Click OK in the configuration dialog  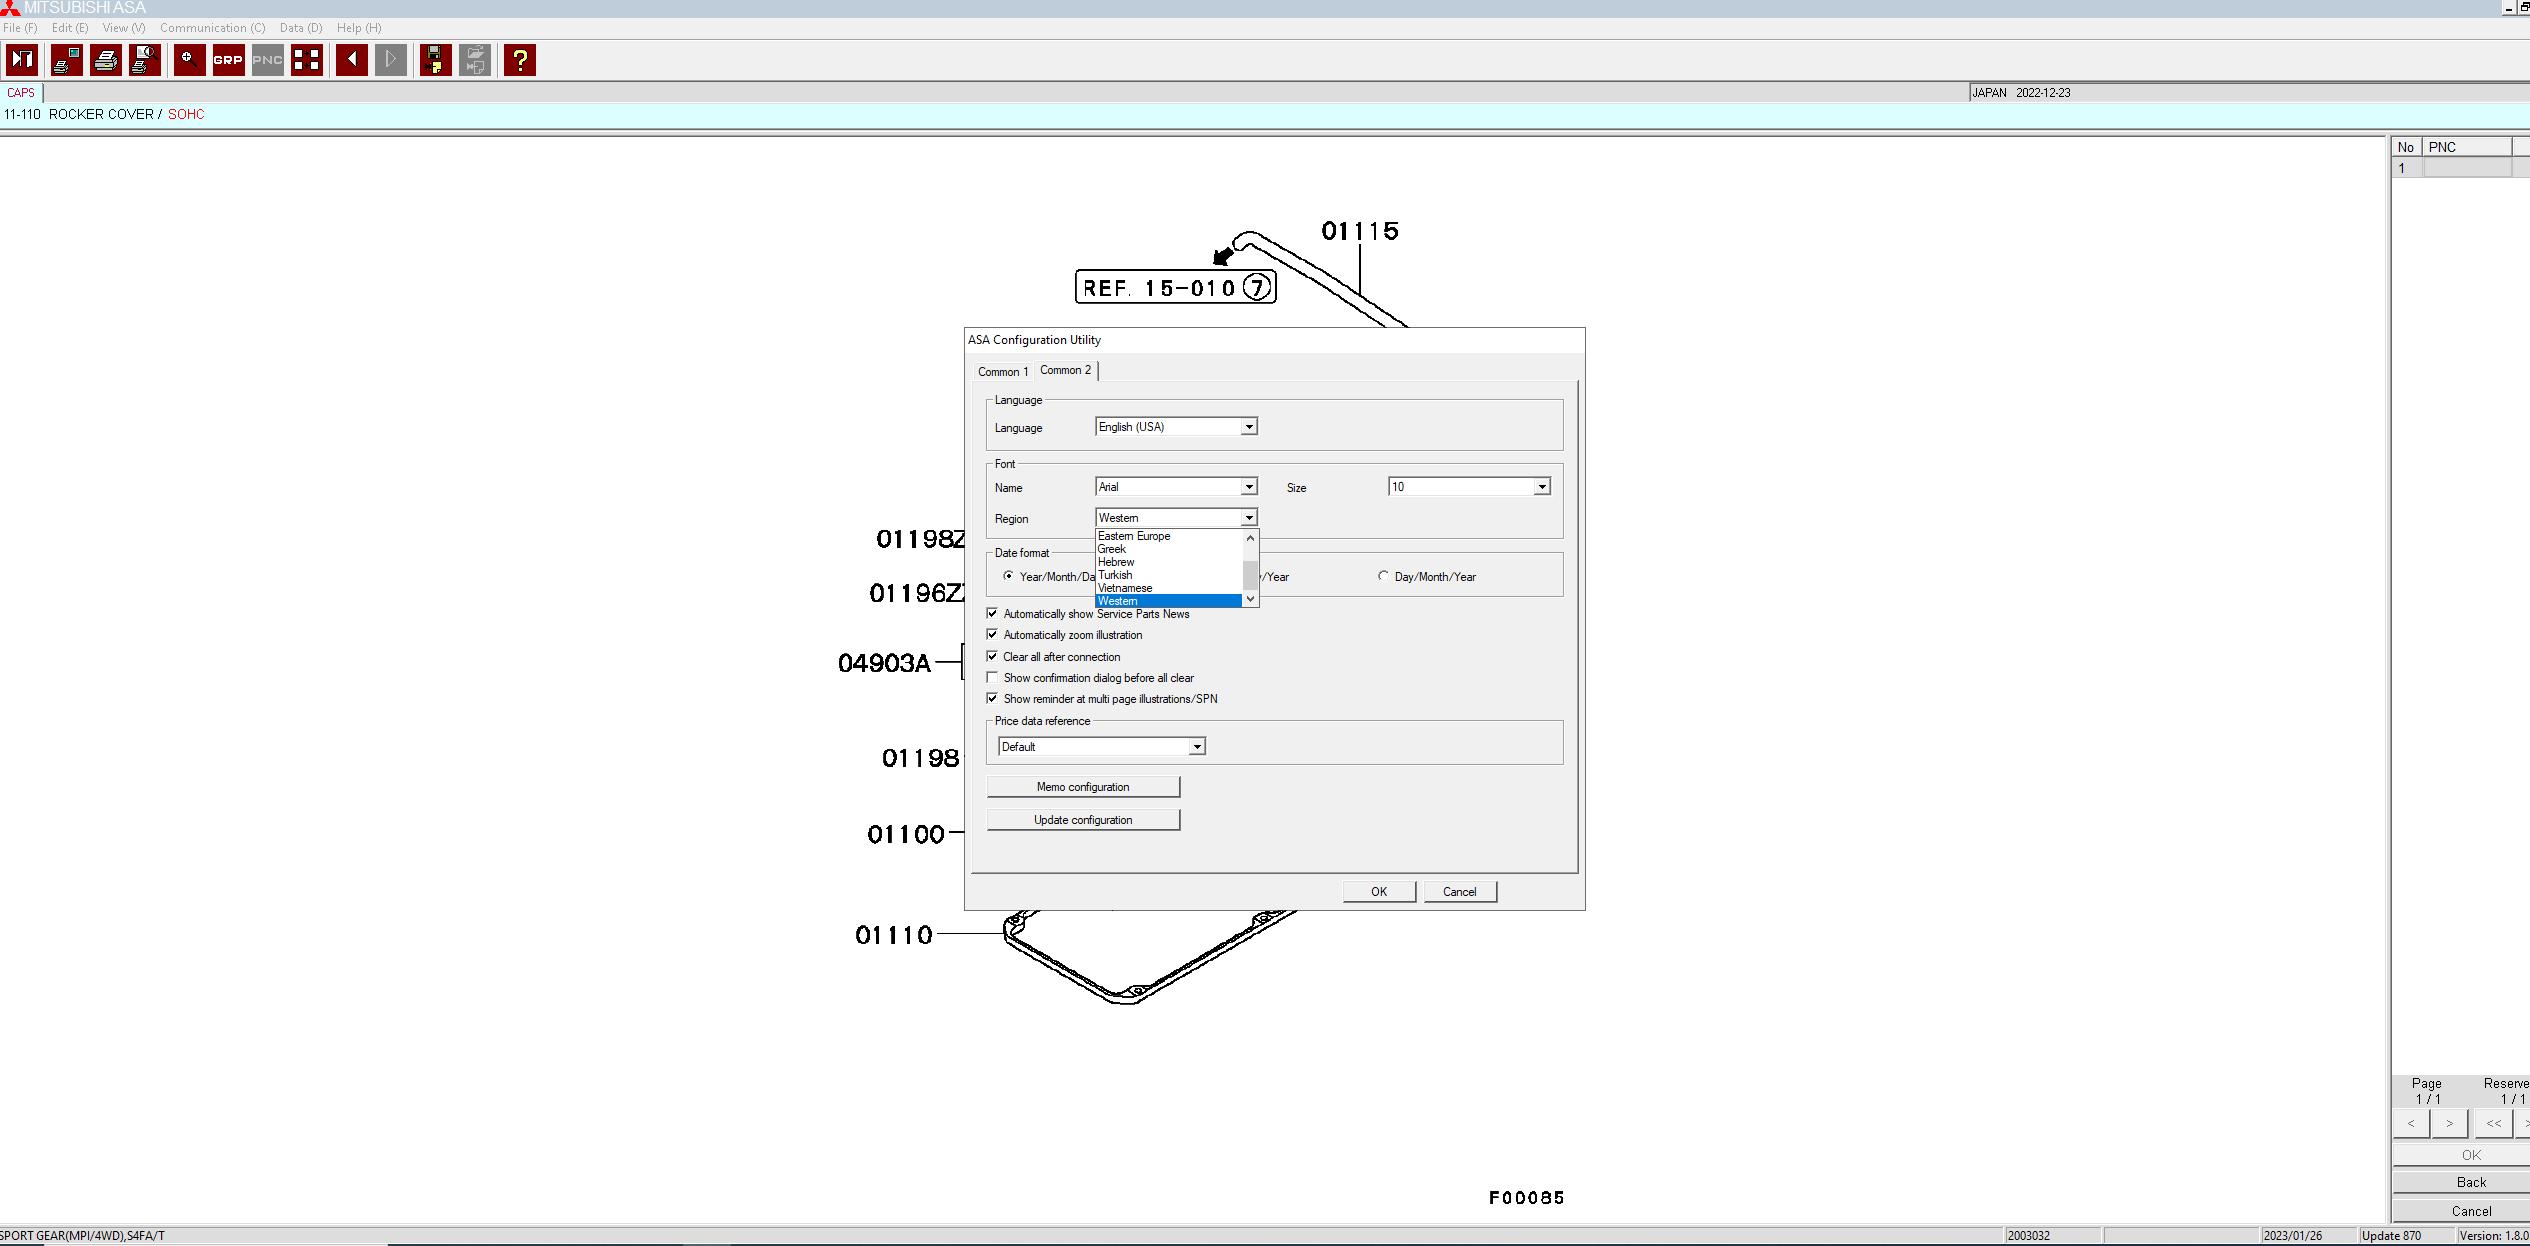click(x=1379, y=892)
